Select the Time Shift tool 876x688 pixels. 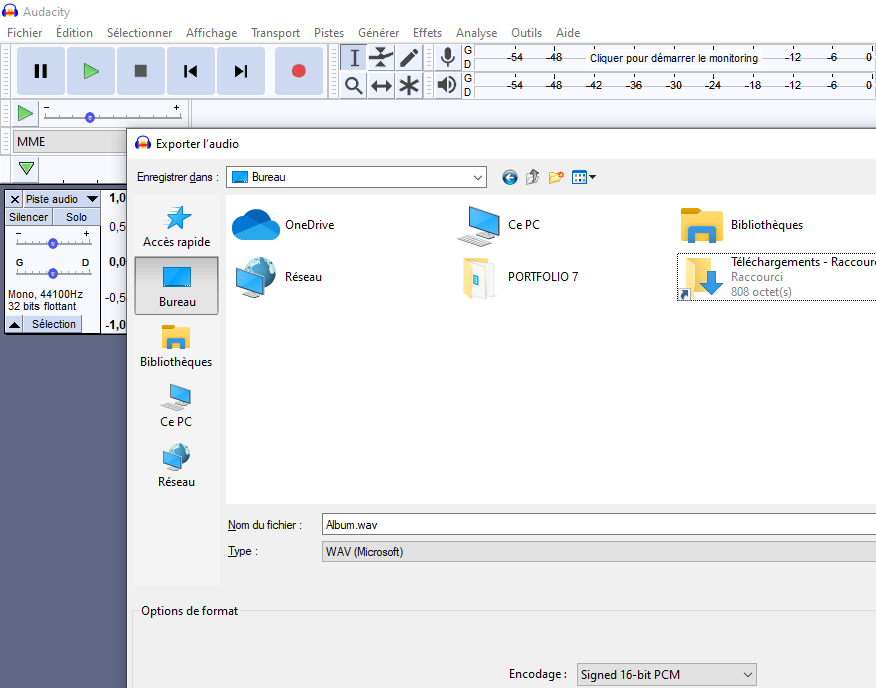click(381, 86)
